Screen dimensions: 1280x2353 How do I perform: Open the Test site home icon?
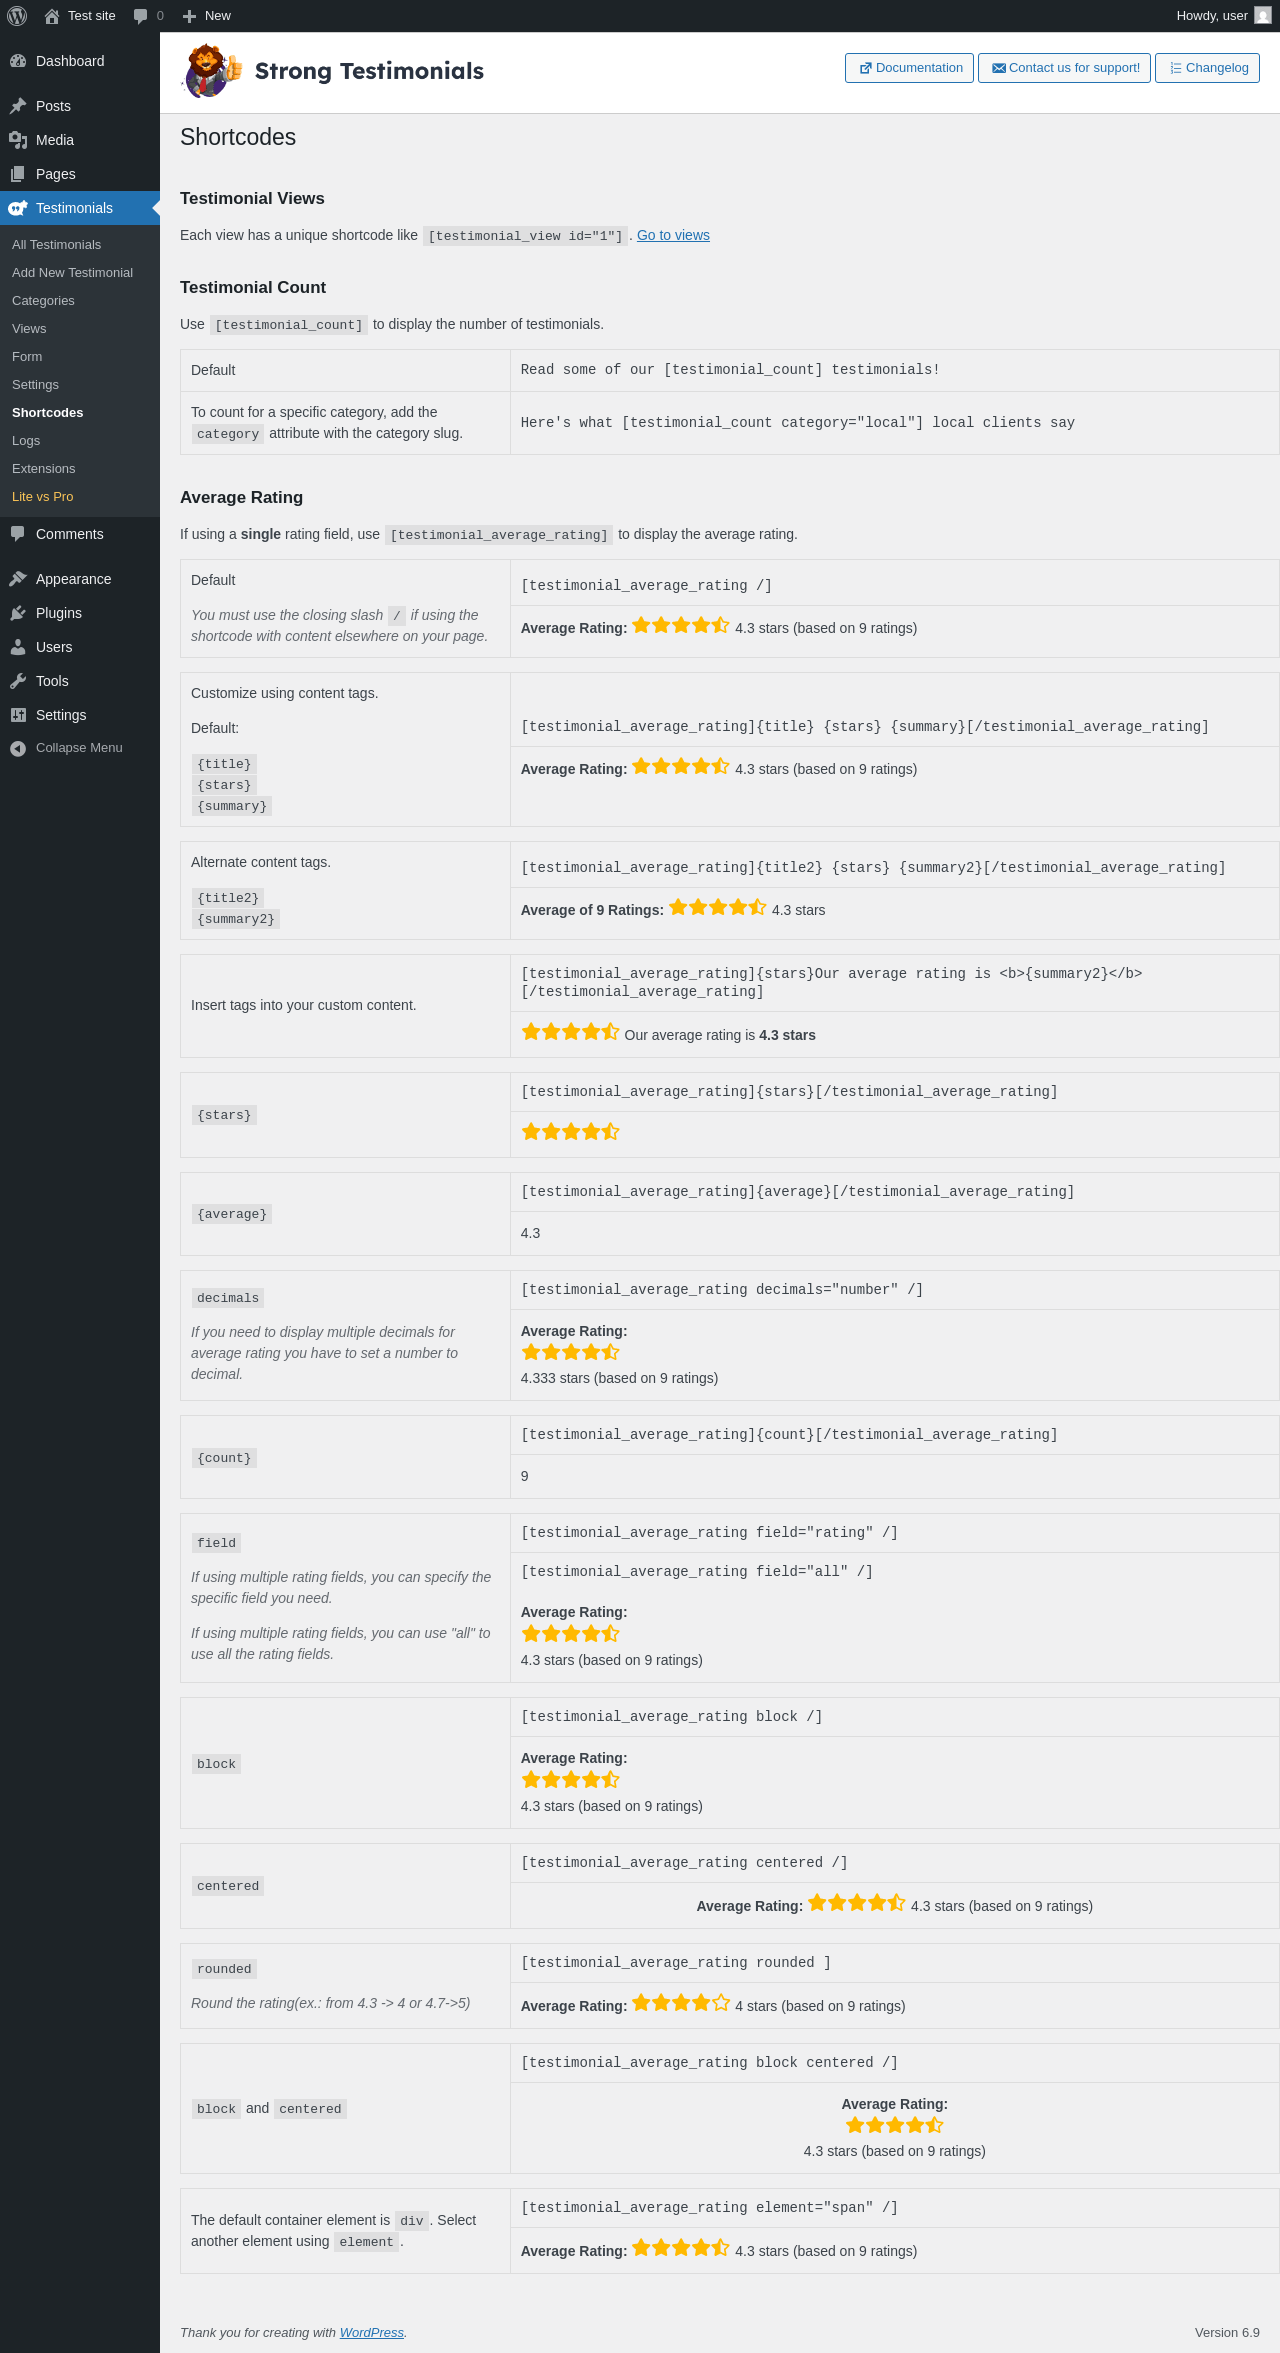[52, 16]
